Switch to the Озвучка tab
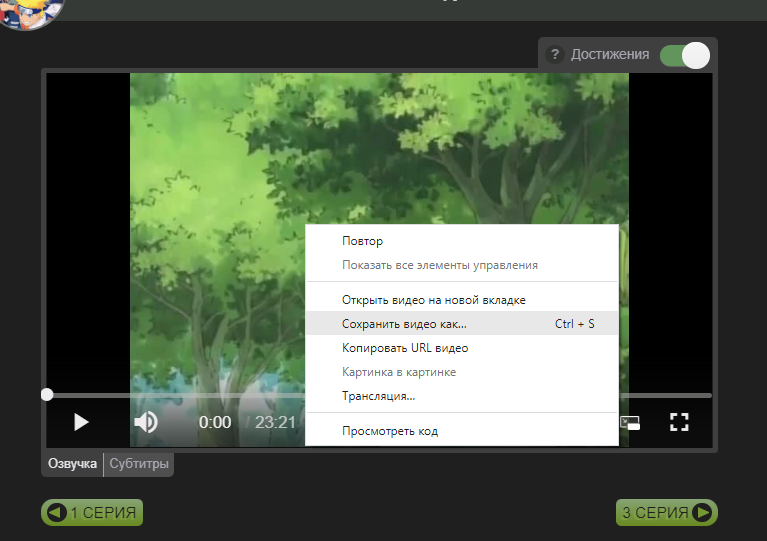 pyautogui.click(x=72, y=464)
